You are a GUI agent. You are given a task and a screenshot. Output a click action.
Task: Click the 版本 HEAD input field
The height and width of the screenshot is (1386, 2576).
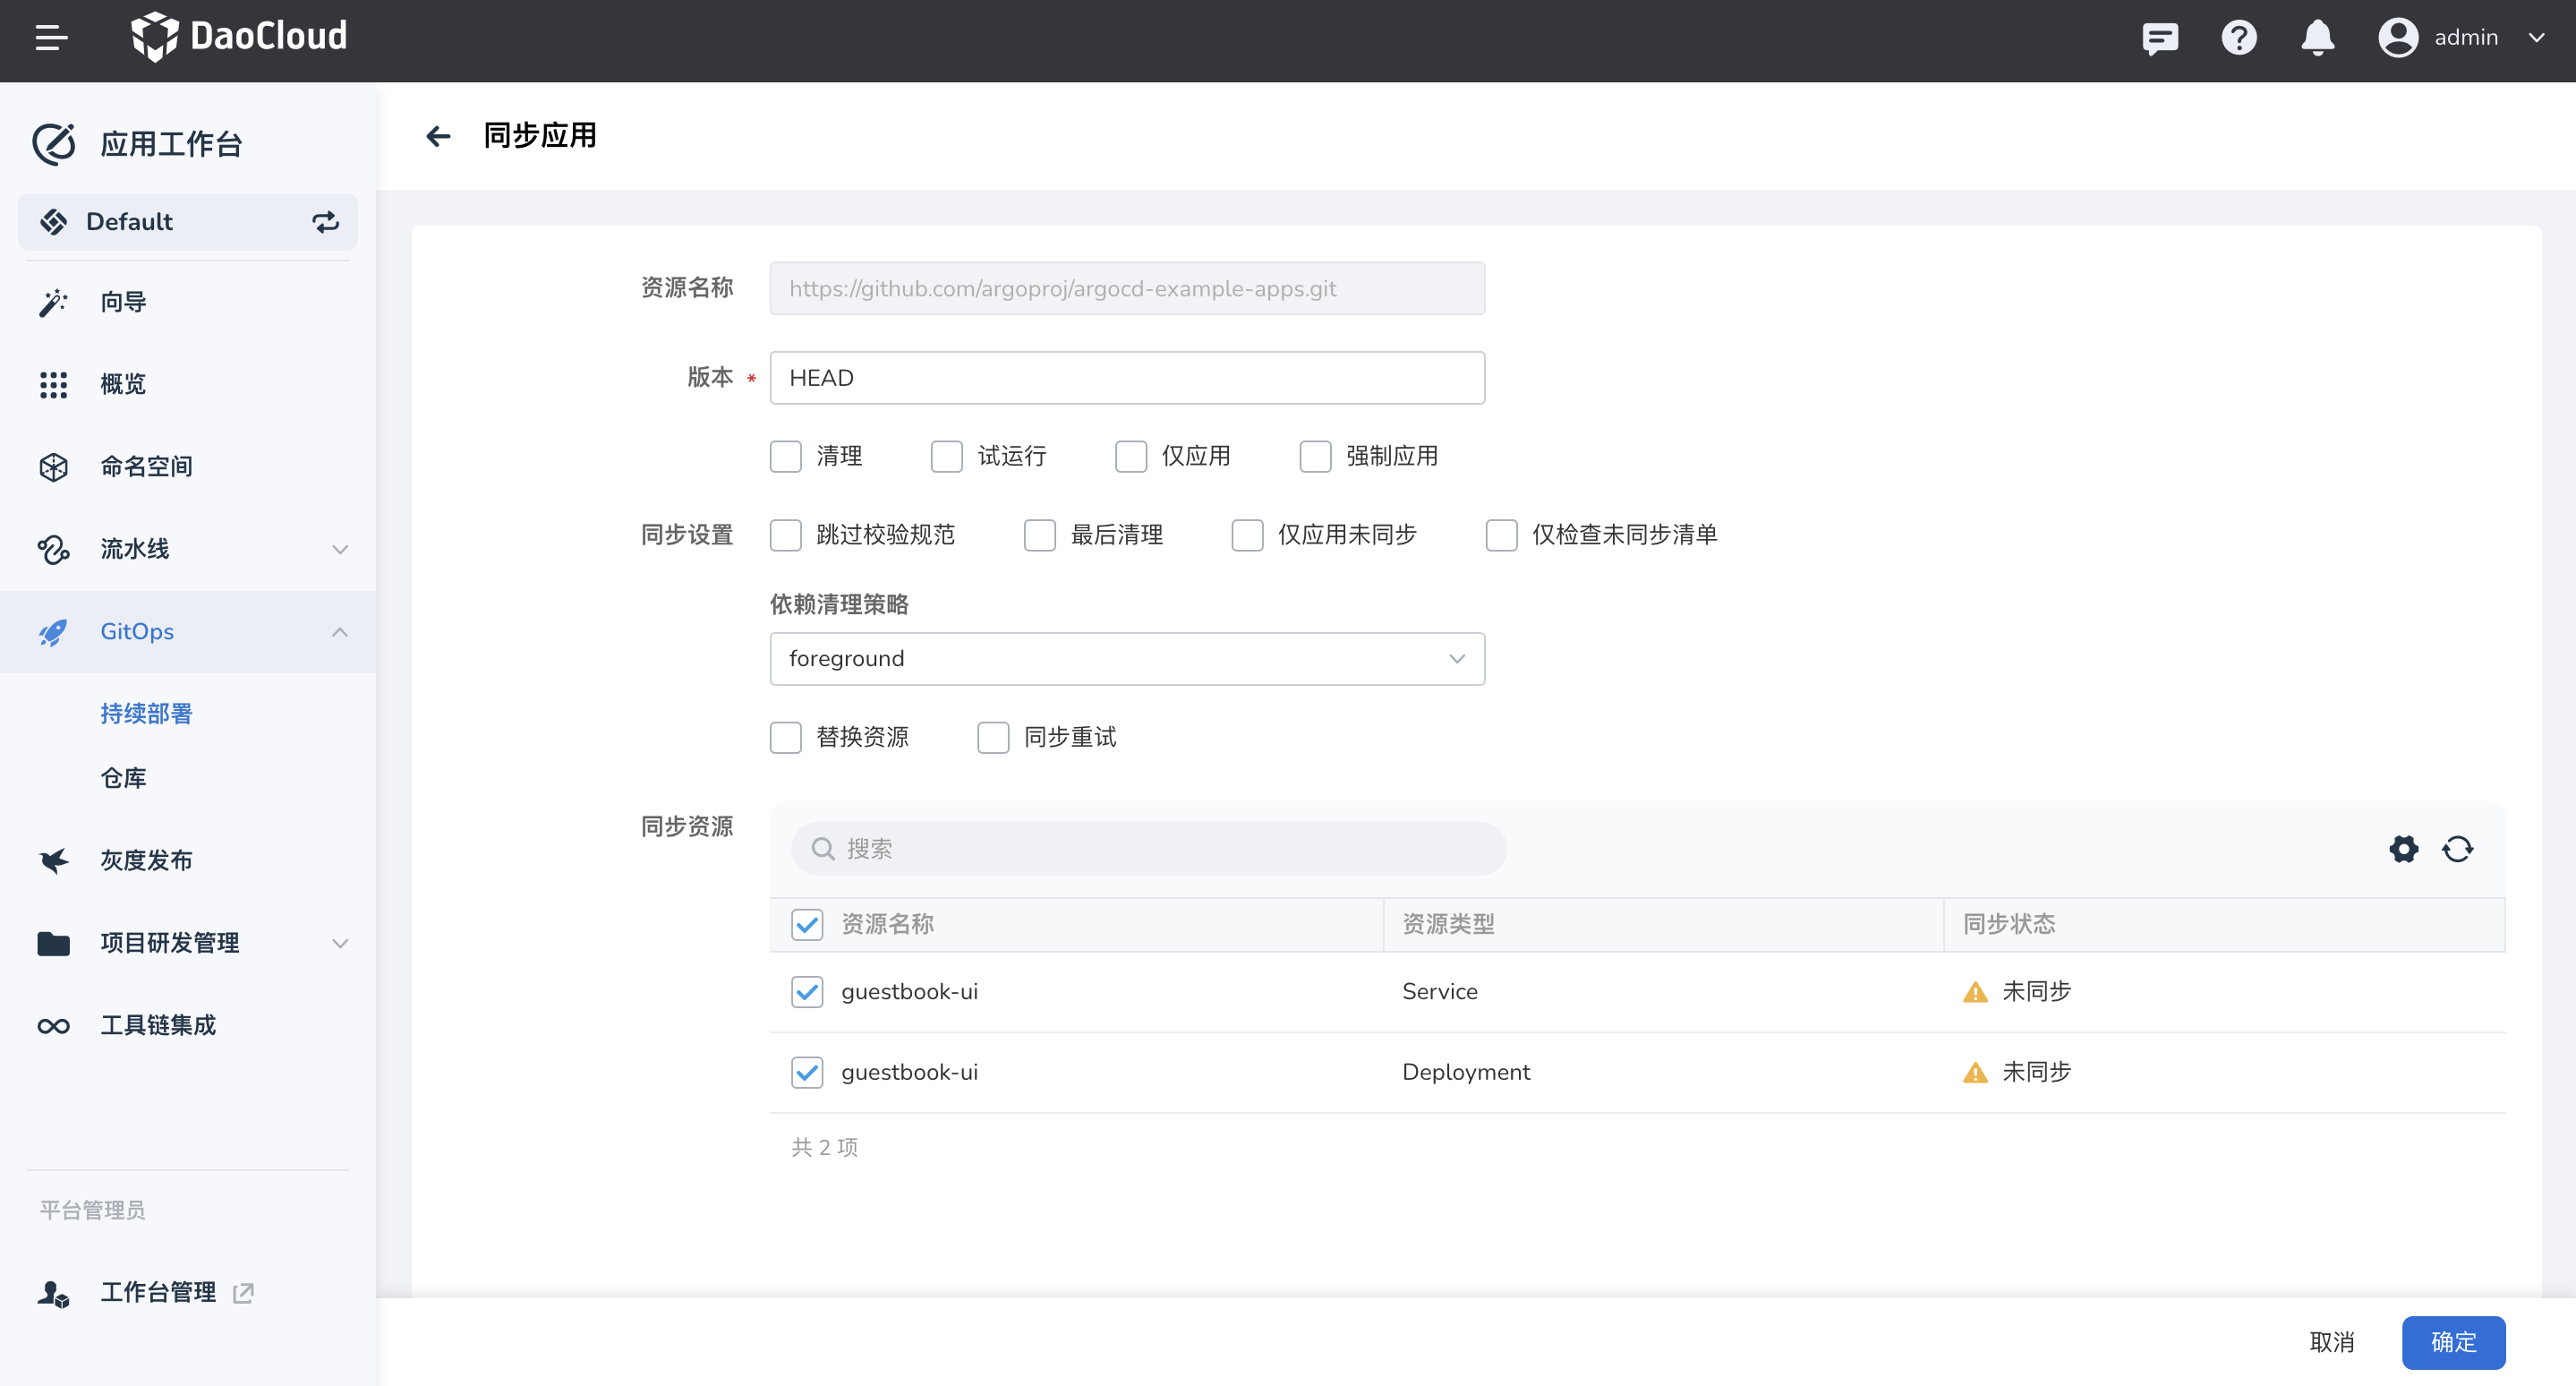(x=1126, y=378)
